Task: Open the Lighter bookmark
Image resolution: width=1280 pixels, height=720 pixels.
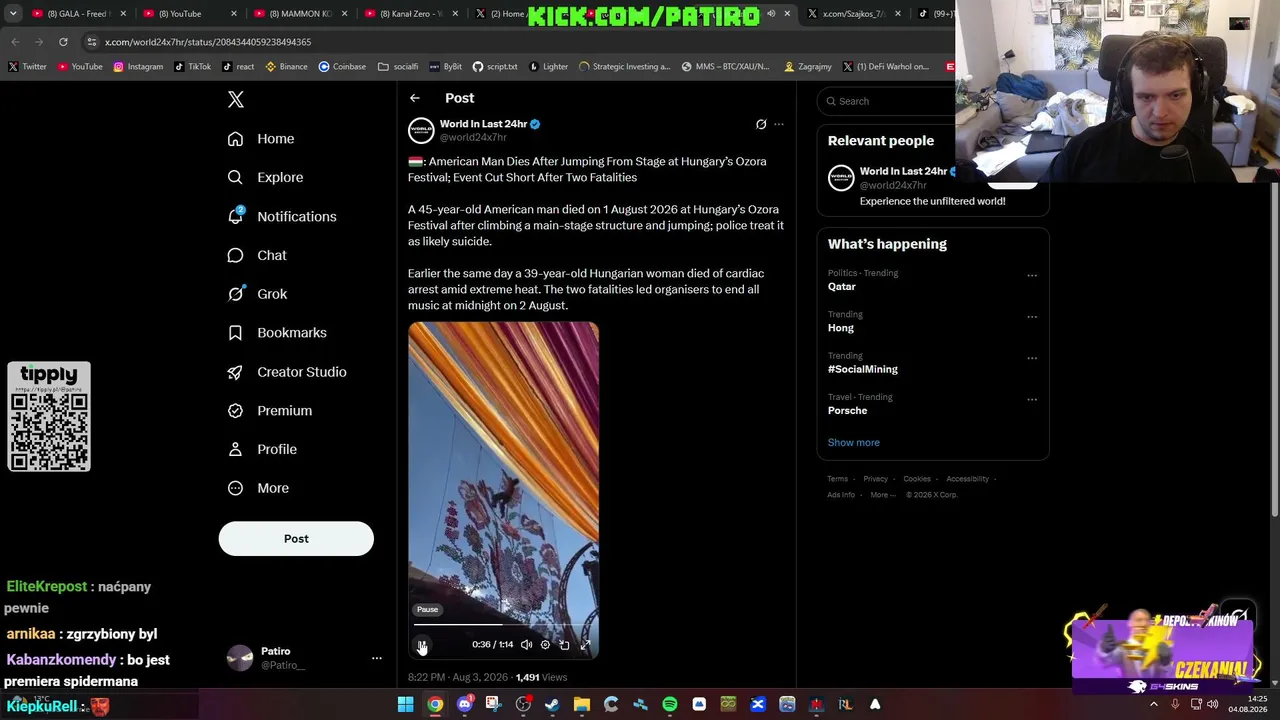Action: pos(548,67)
